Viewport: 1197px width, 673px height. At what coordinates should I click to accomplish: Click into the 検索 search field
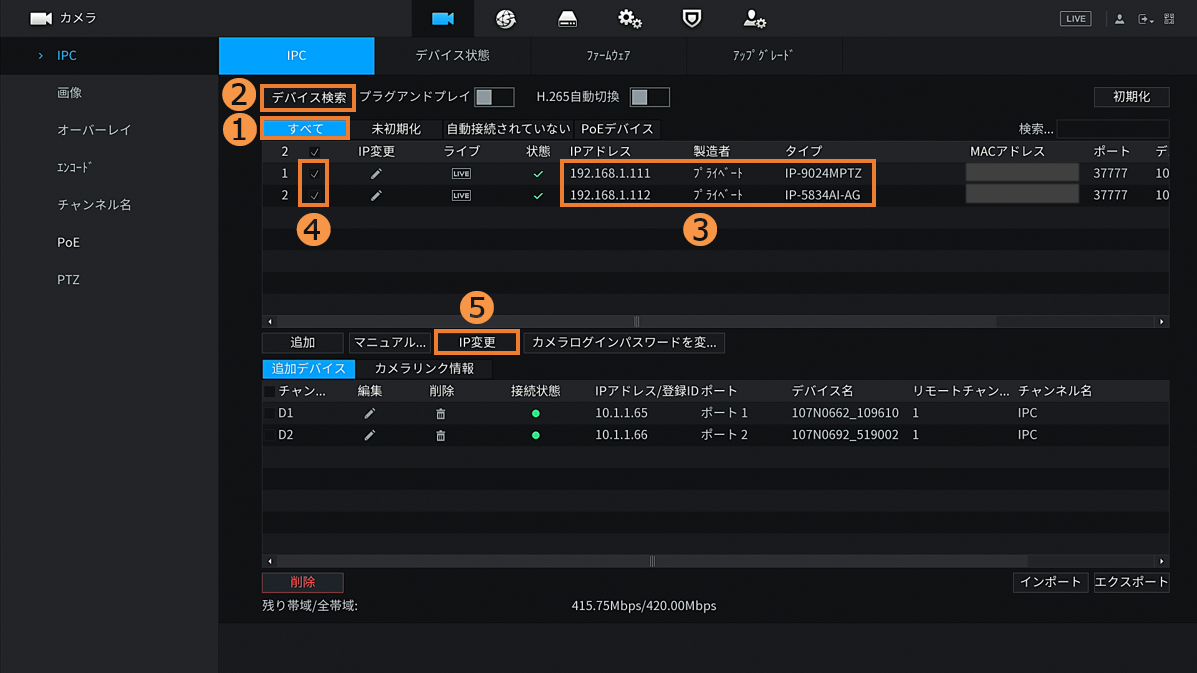click(1112, 129)
